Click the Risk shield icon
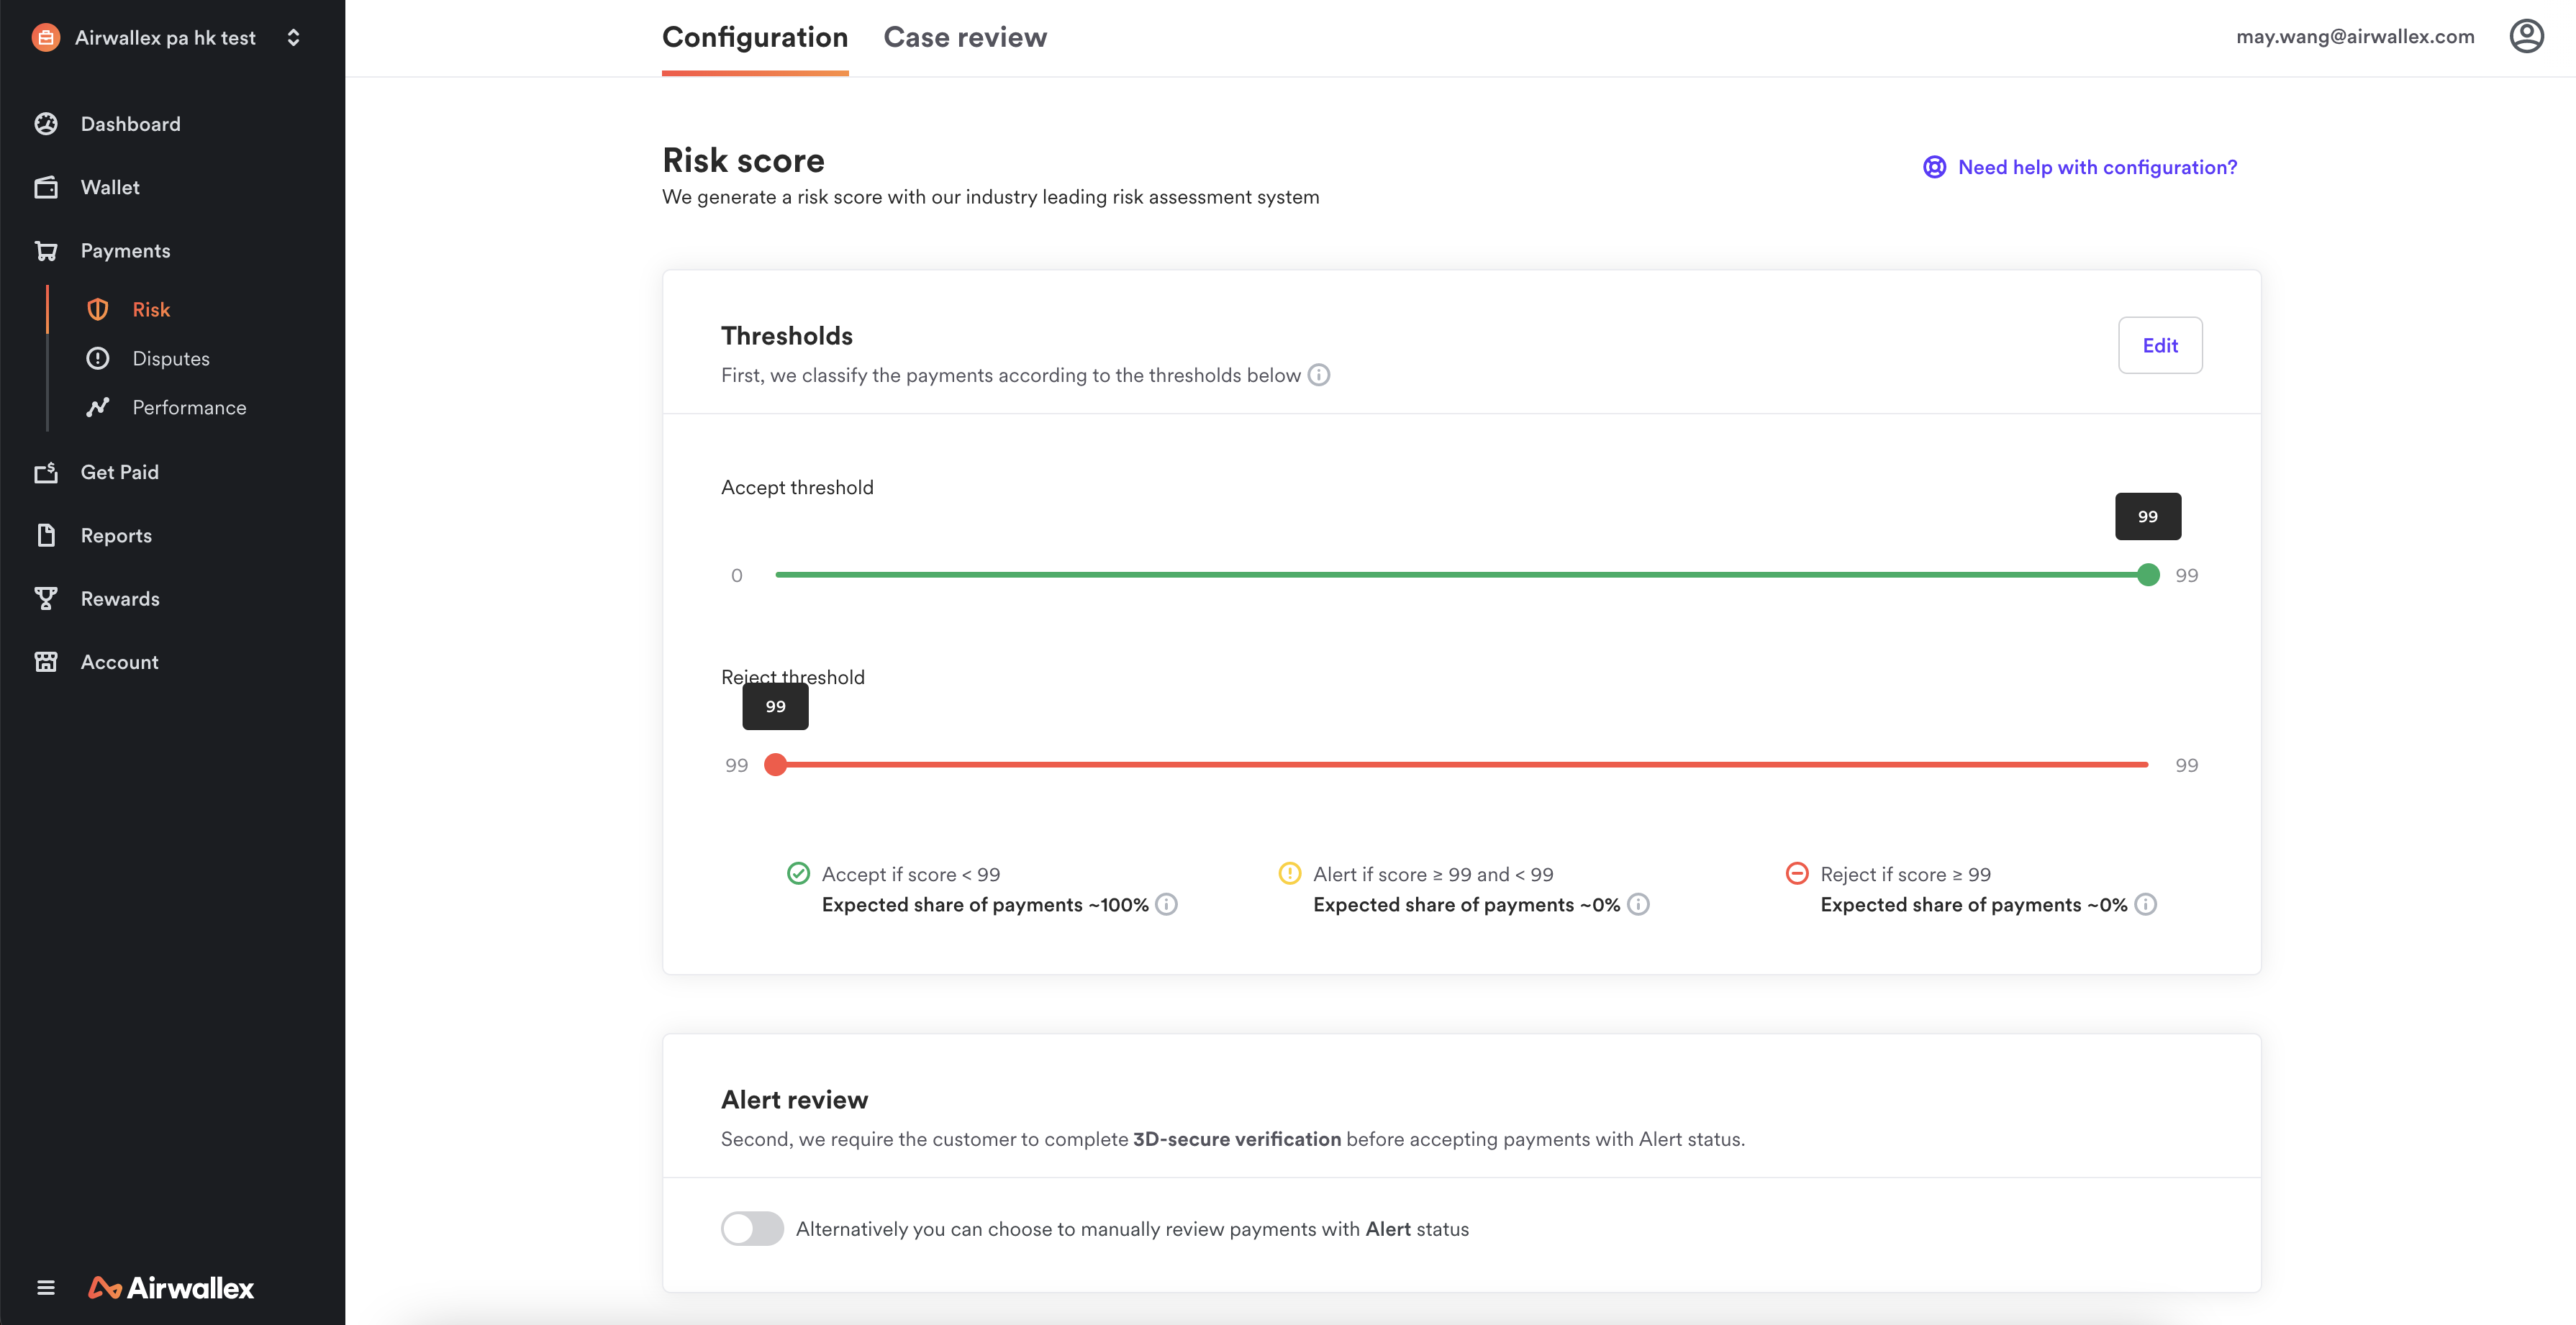This screenshot has height=1325, width=2576. coord(97,309)
